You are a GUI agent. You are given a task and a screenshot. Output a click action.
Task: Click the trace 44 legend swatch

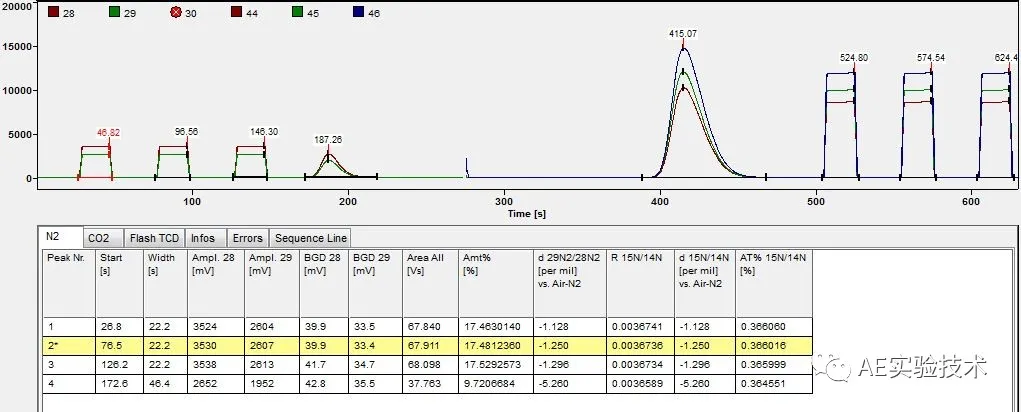pos(236,14)
